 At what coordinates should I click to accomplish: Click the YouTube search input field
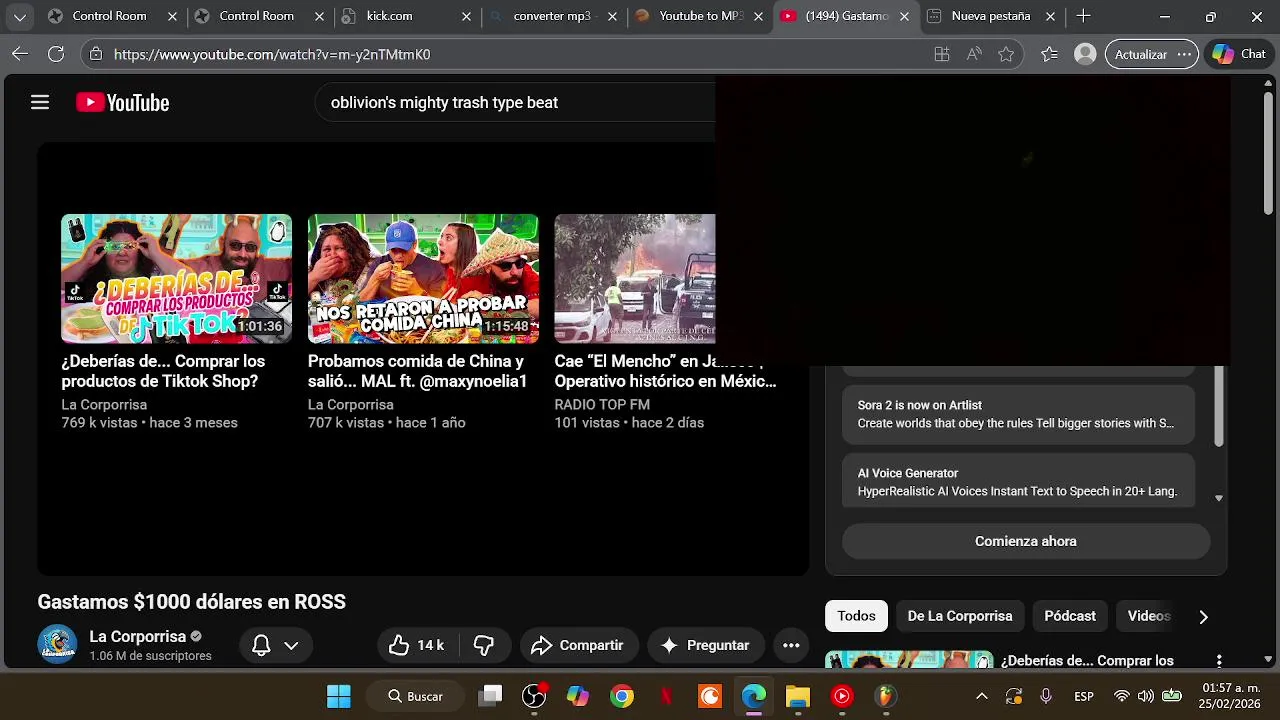tap(515, 102)
